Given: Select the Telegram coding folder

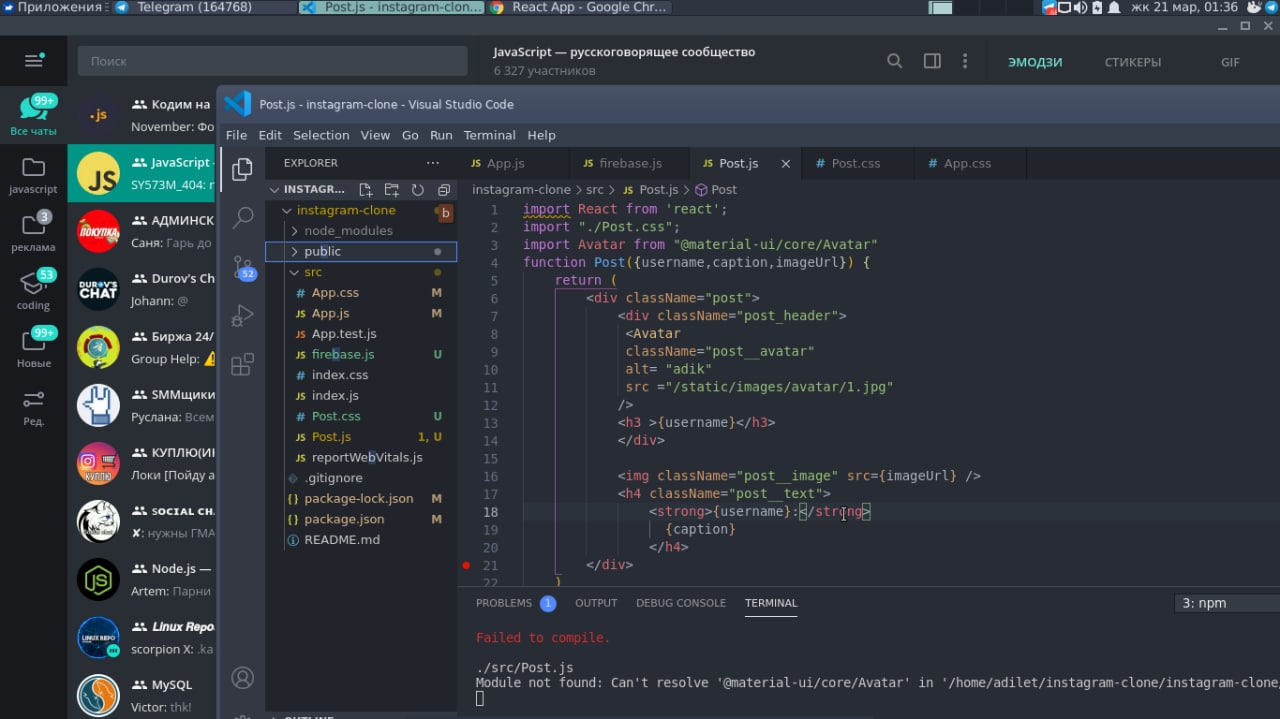Looking at the screenshot, I should coord(34,290).
